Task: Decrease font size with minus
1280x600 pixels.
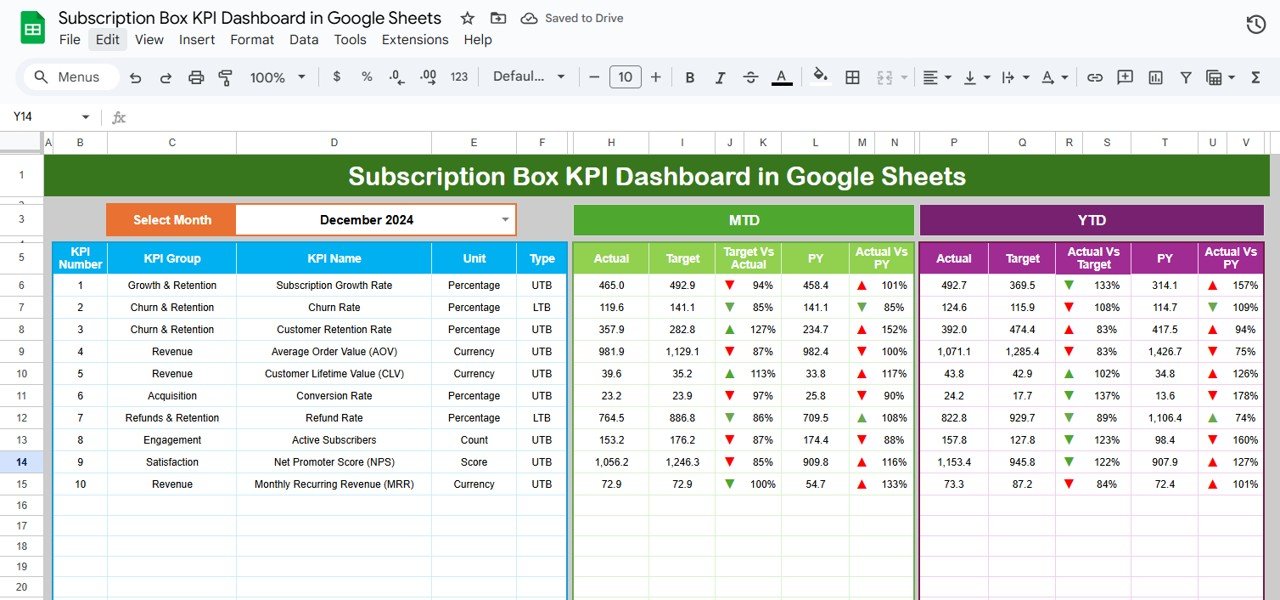Action: pos(594,77)
